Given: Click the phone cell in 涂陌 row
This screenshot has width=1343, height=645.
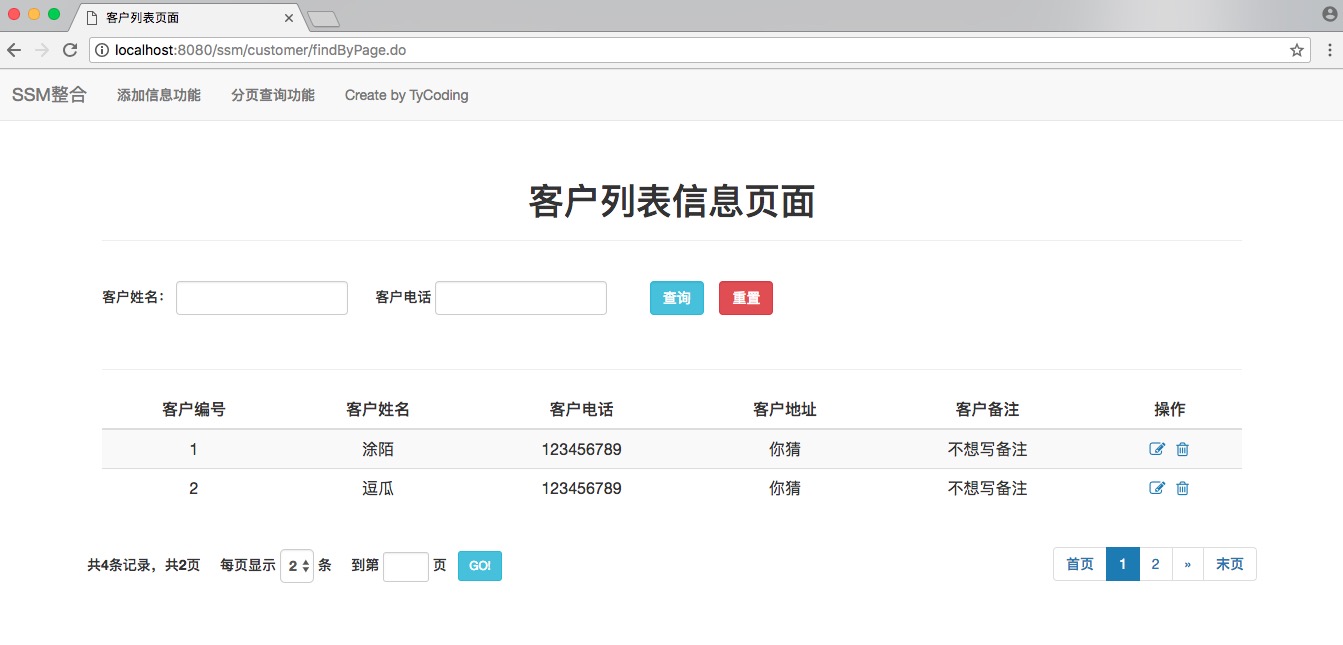Looking at the screenshot, I should tap(582, 449).
